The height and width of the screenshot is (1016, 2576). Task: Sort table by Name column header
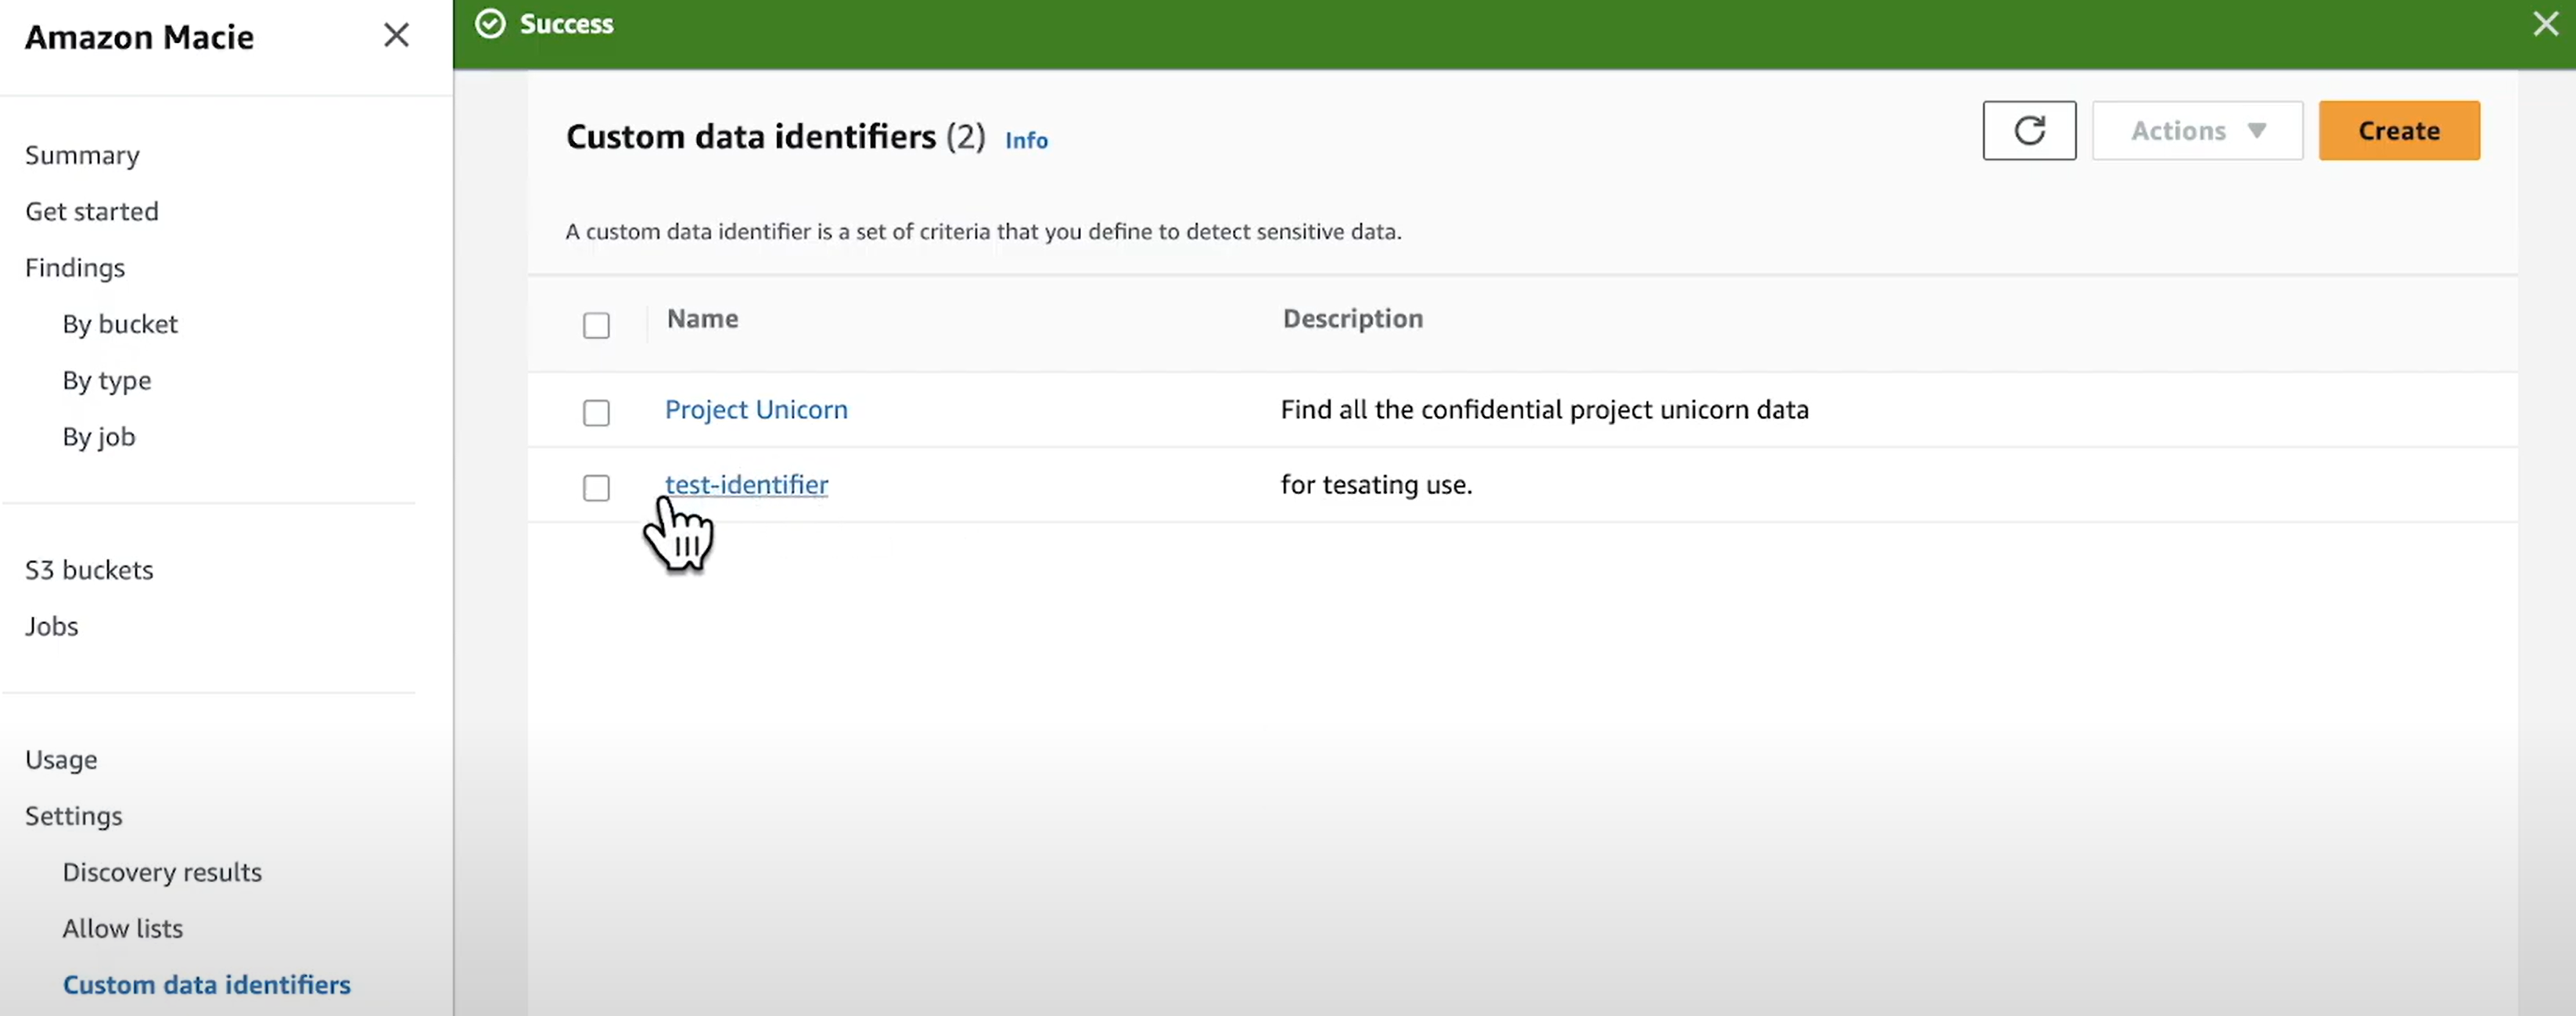[702, 318]
